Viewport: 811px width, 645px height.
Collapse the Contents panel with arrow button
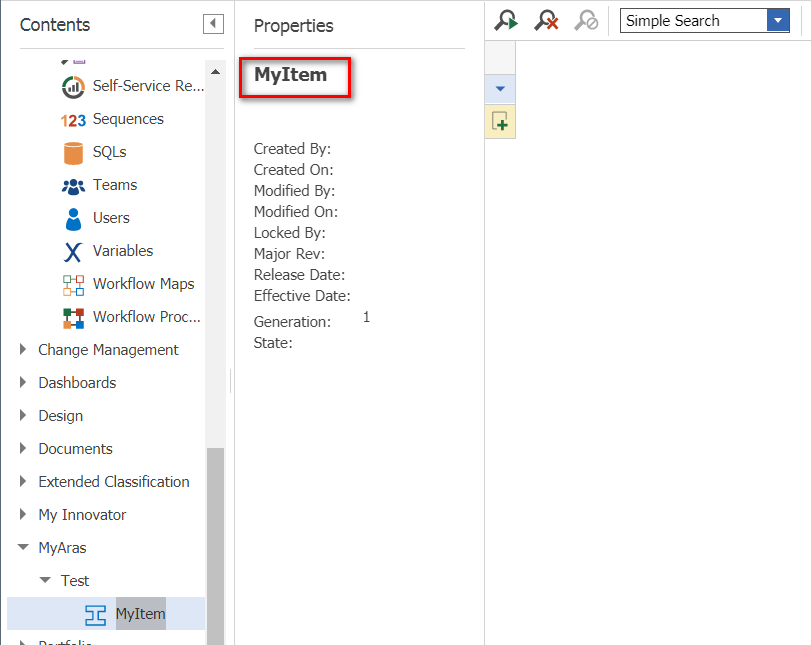[x=213, y=24]
